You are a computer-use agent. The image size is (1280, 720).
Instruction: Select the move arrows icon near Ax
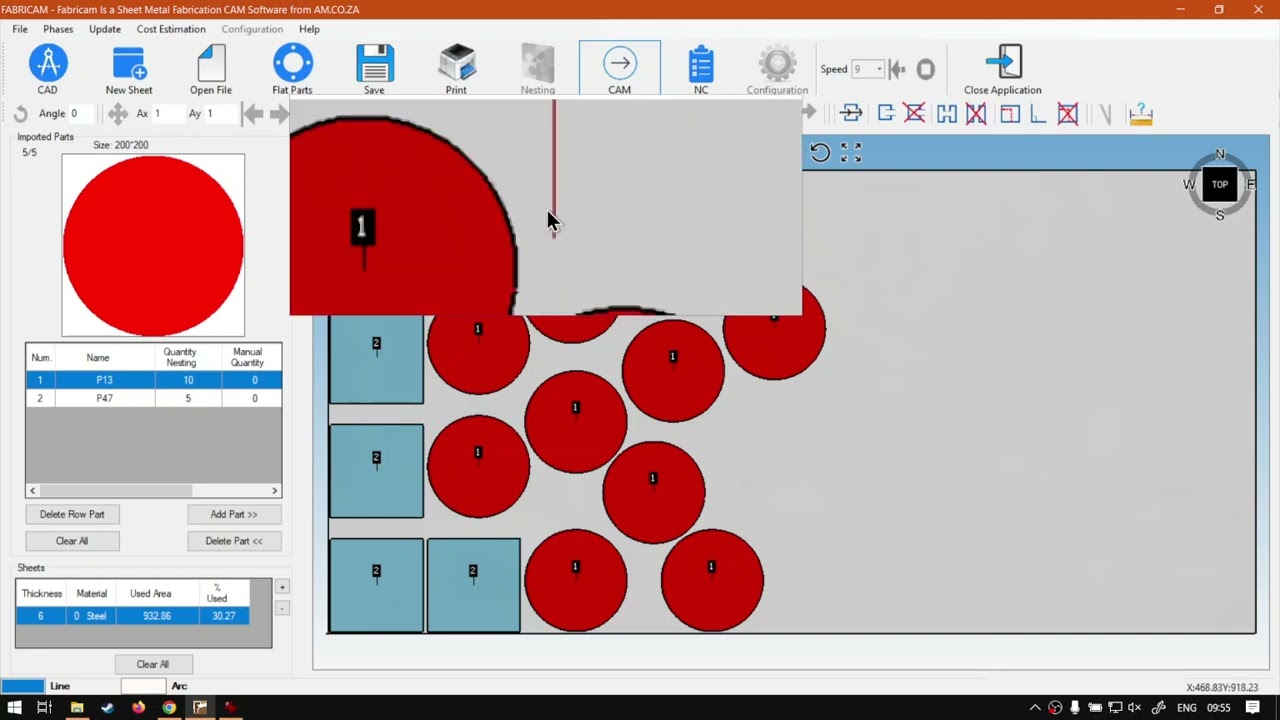click(x=118, y=114)
